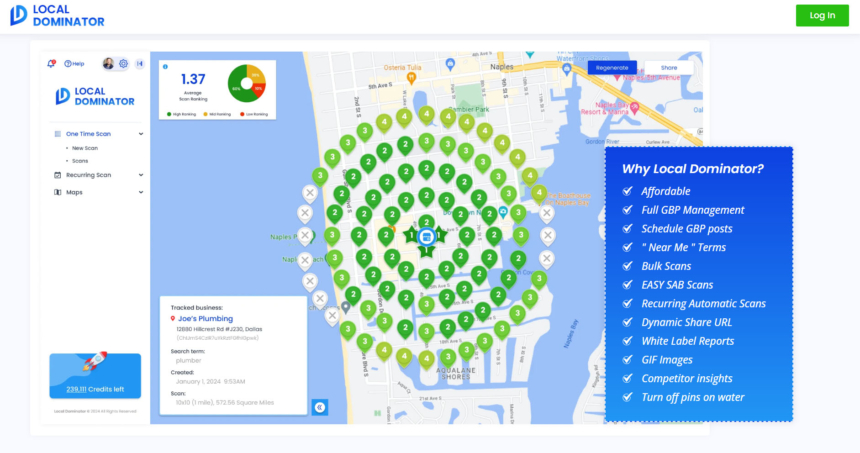Open Scans in sidebar menu
The image size is (860, 453).
click(x=80, y=160)
